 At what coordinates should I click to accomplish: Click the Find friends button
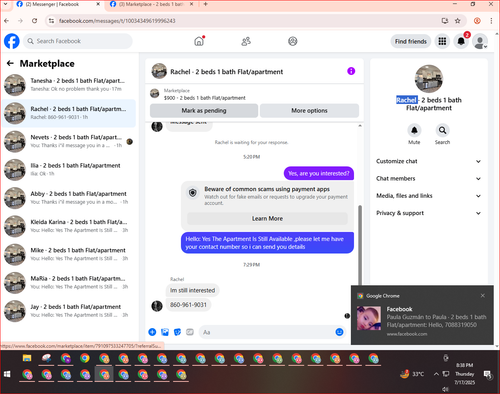click(411, 41)
